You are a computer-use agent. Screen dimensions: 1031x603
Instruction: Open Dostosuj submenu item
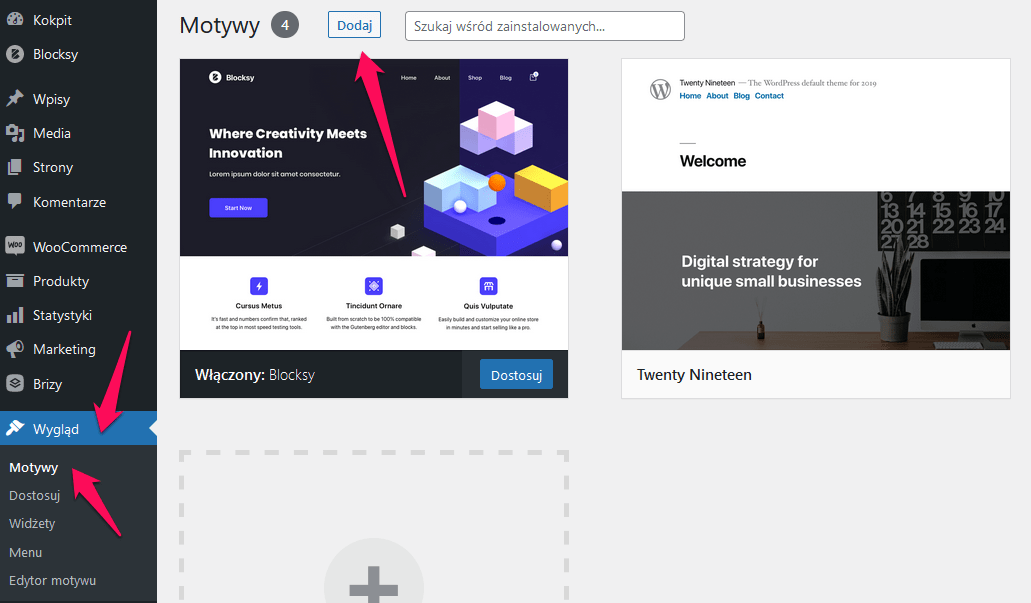click(x=35, y=496)
